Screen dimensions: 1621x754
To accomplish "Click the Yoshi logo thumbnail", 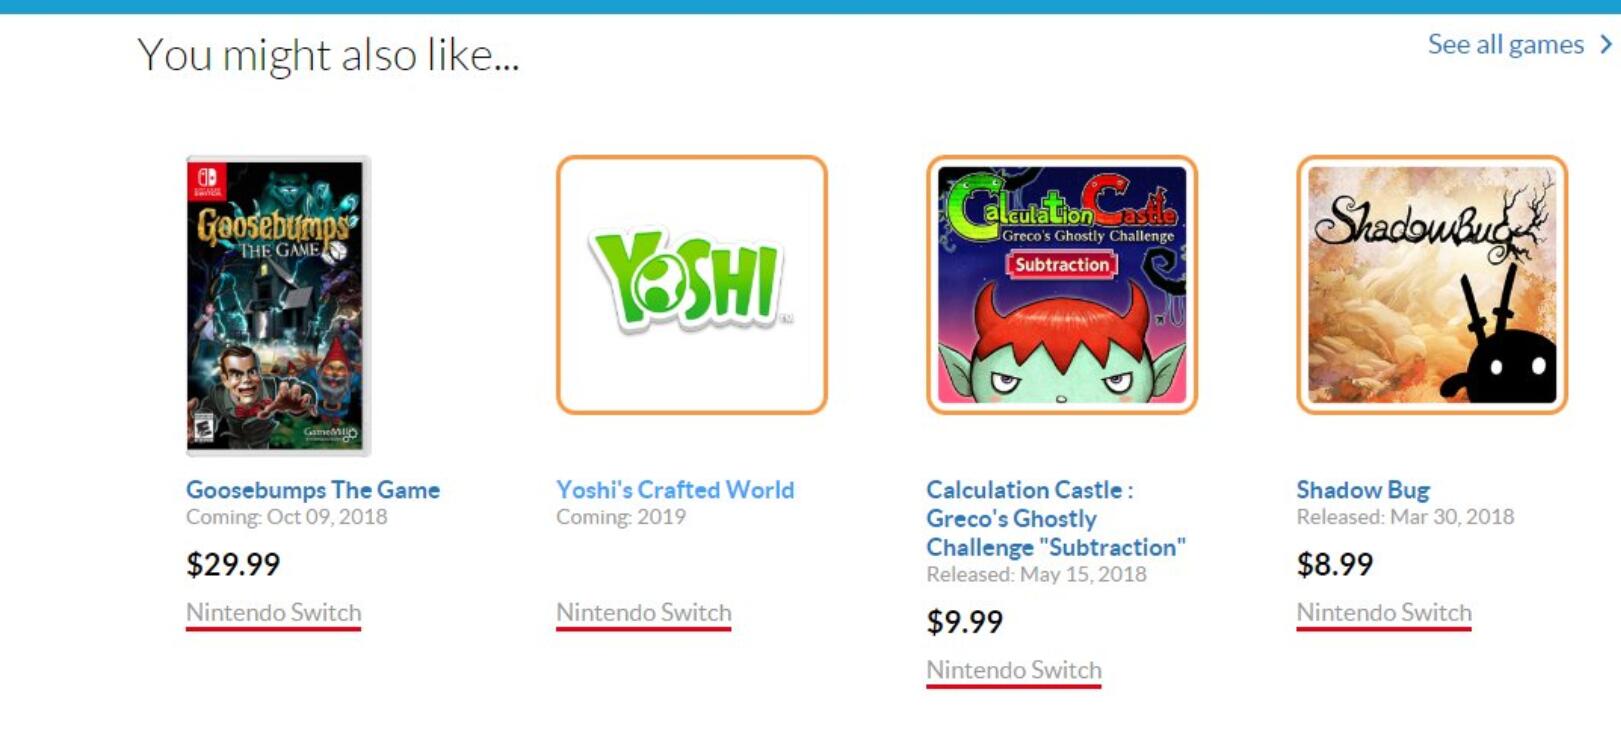I will (x=691, y=284).
